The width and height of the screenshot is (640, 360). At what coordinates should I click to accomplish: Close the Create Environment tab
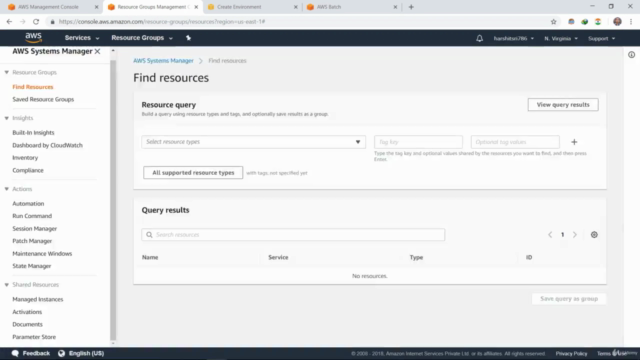pos(296,7)
